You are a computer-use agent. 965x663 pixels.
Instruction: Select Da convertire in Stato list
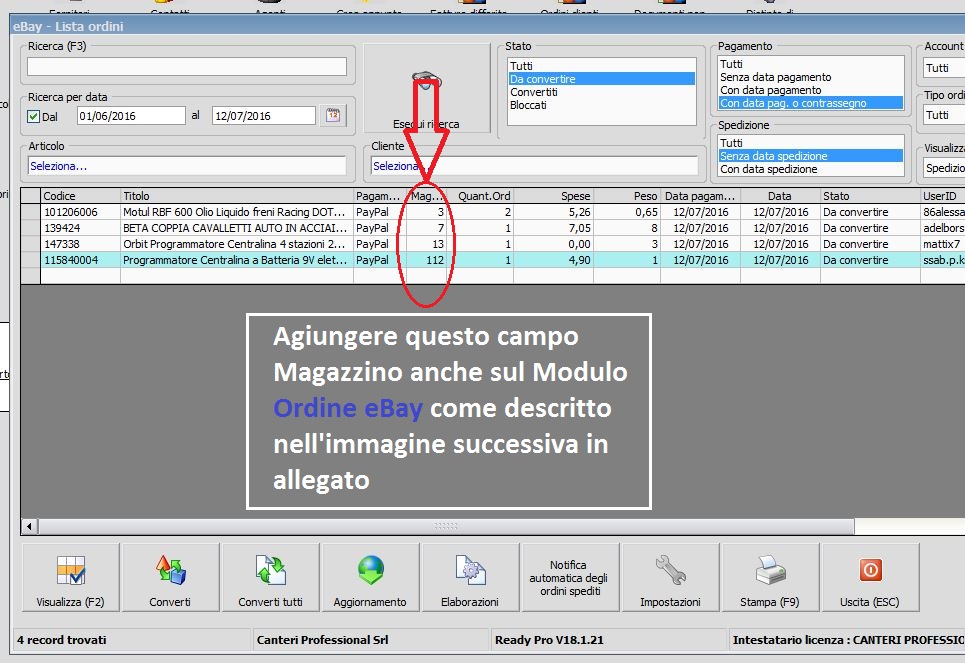(x=602, y=79)
